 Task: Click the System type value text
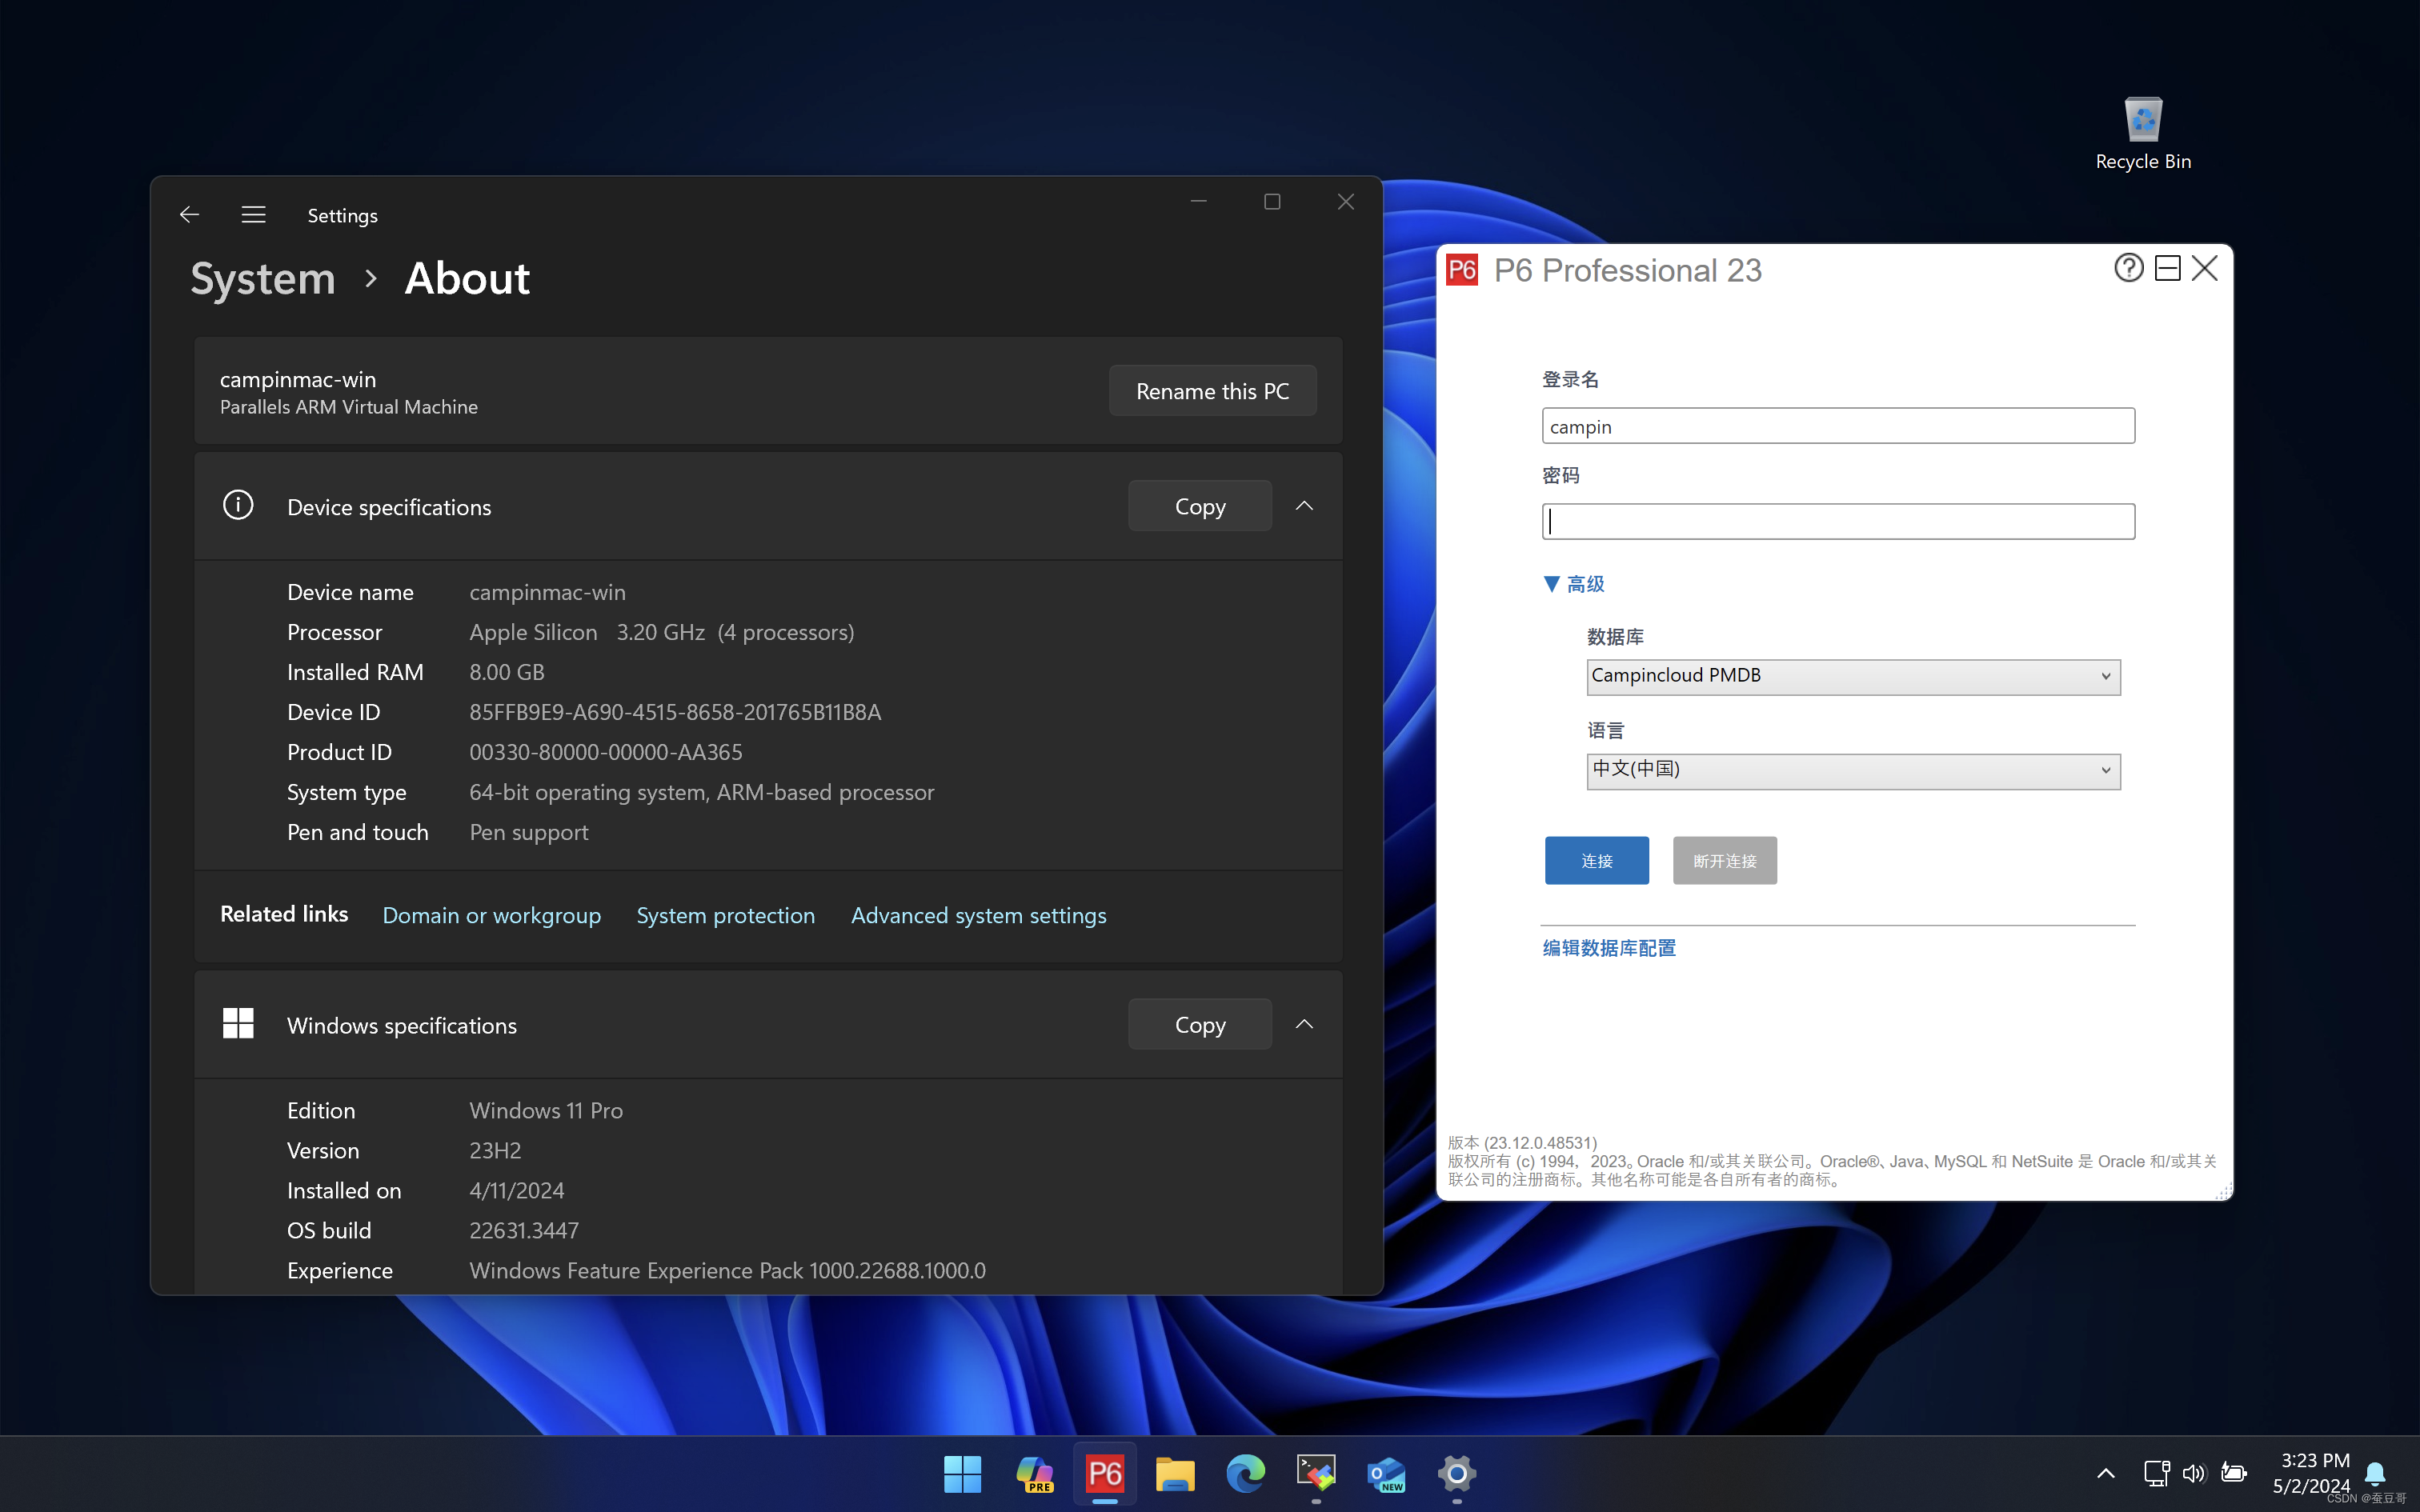coord(702,792)
